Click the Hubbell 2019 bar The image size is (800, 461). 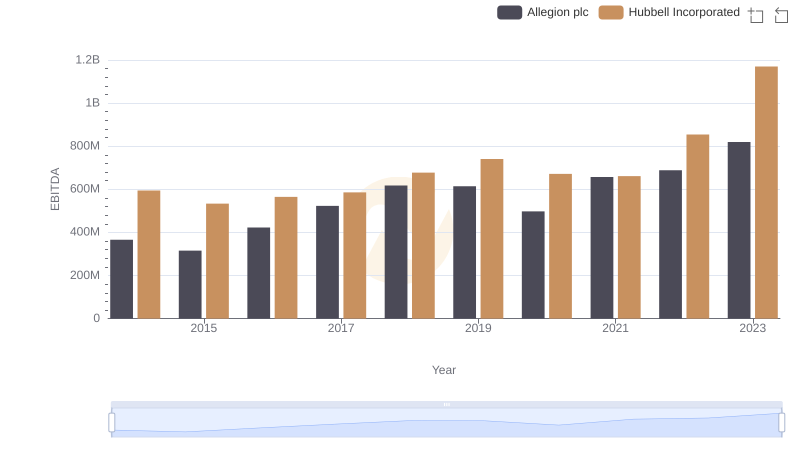pyautogui.click(x=492, y=239)
